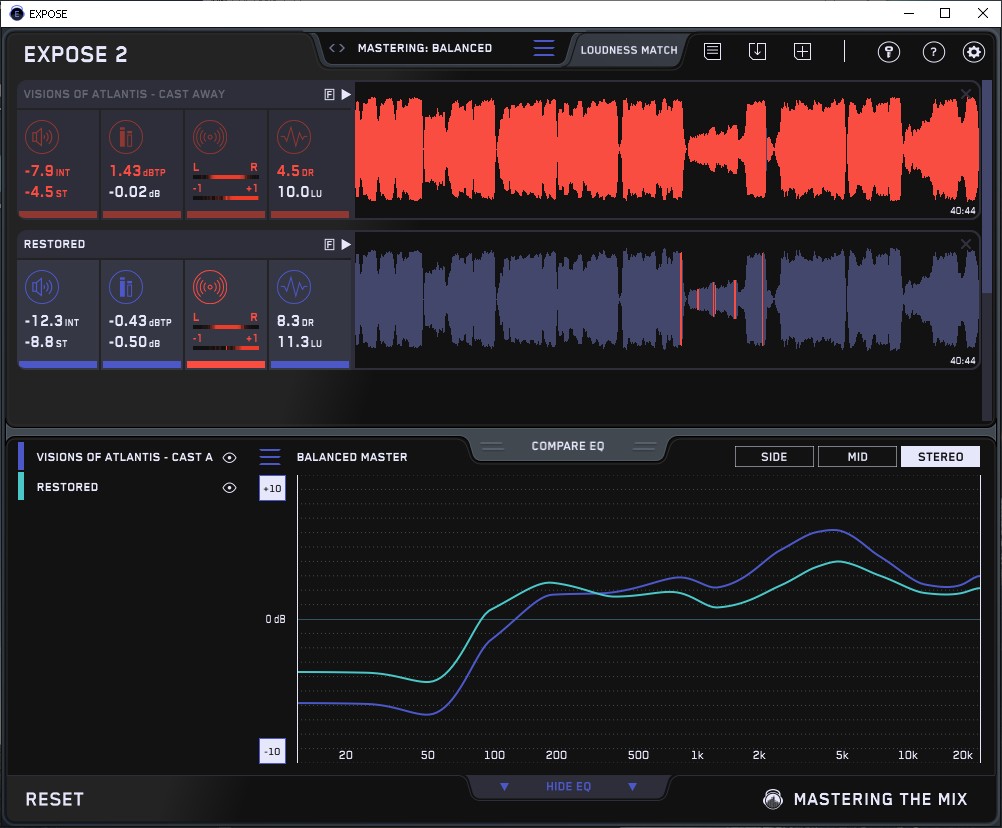Viewport: 1002px width, 828px height.
Task: Click the Mastering The Mix logo
Action: 865,799
